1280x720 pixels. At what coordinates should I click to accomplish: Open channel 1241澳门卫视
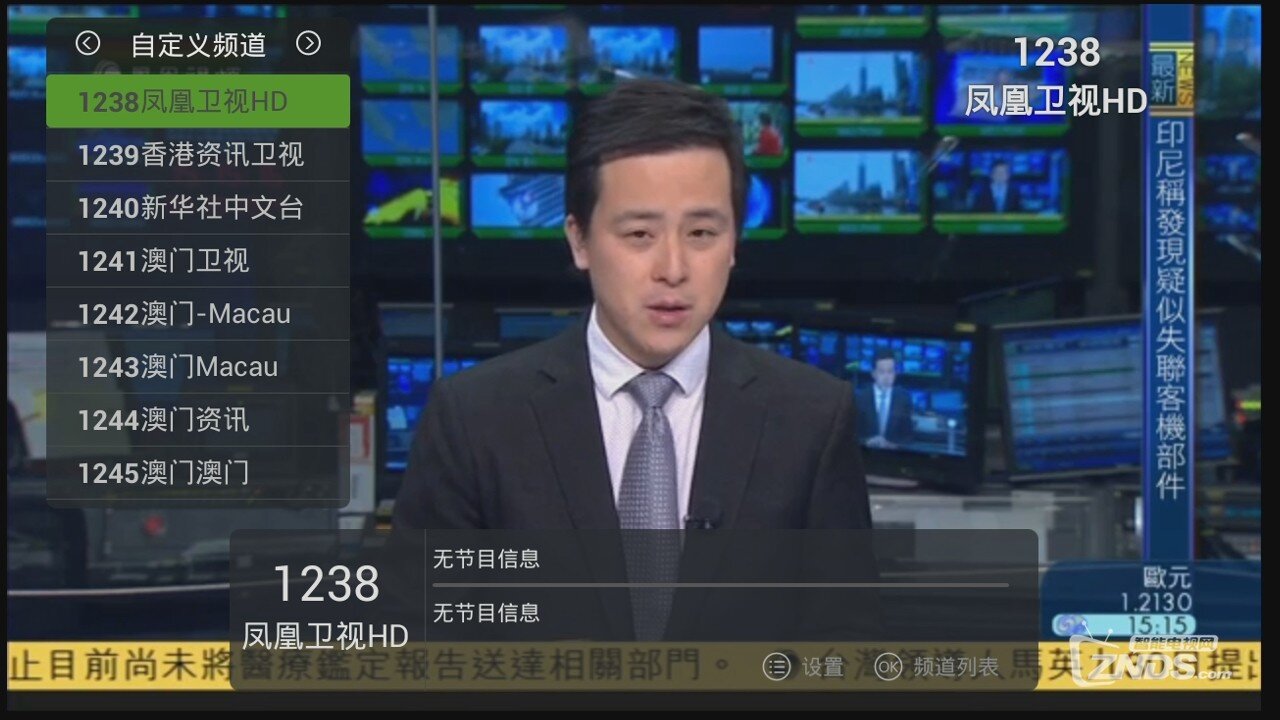[198, 260]
